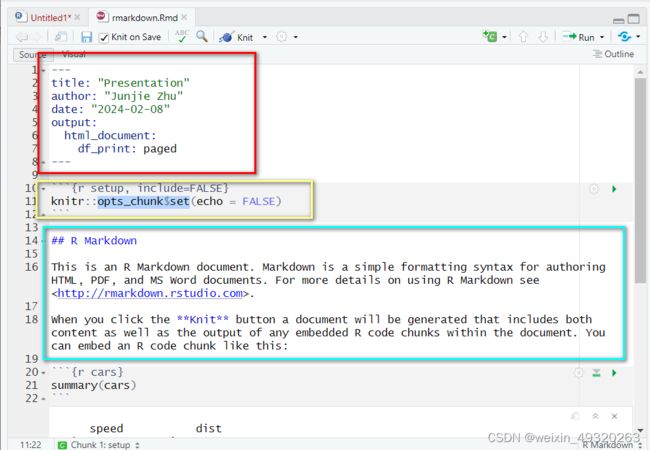650x450 pixels.
Task: Click cursor position 11:22 in status bar
Action: point(30,445)
